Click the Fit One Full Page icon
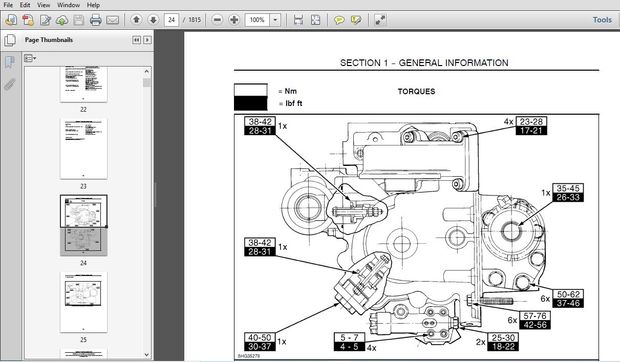This screenshot has height=362, width=620. click(x=315, y=20)
